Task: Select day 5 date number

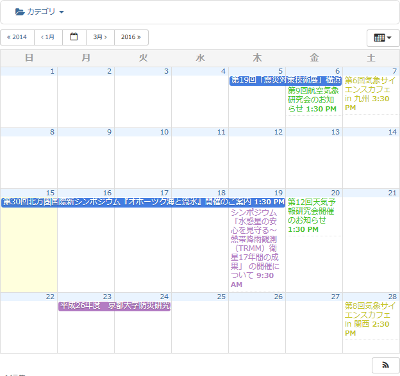Action: (x=280, y=71)
